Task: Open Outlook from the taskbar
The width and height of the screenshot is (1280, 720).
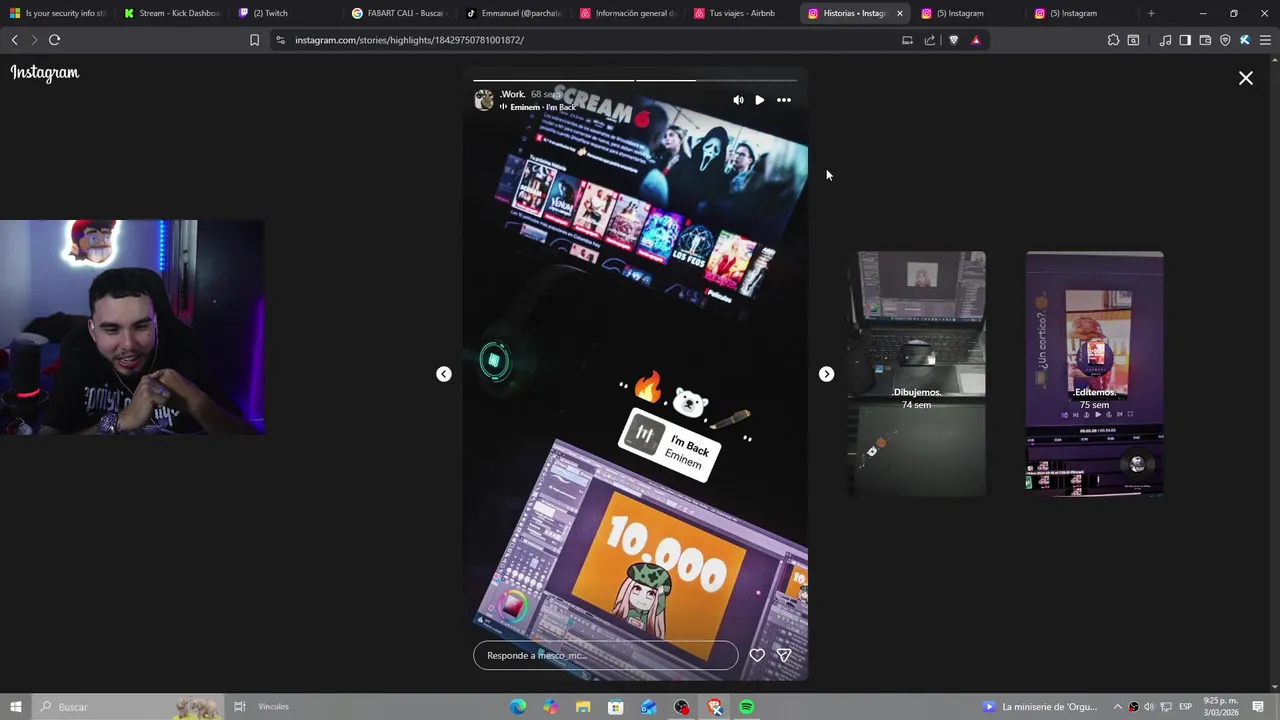Action: tap(649, 707)
